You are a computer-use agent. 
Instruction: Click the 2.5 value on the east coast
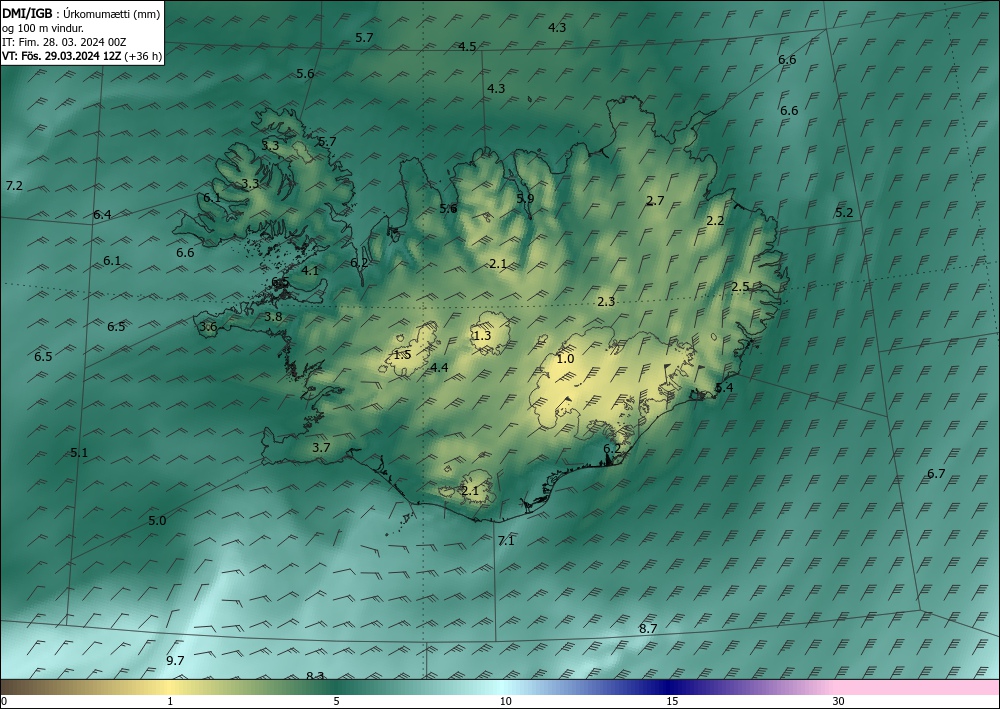click(x=740, y=286)
